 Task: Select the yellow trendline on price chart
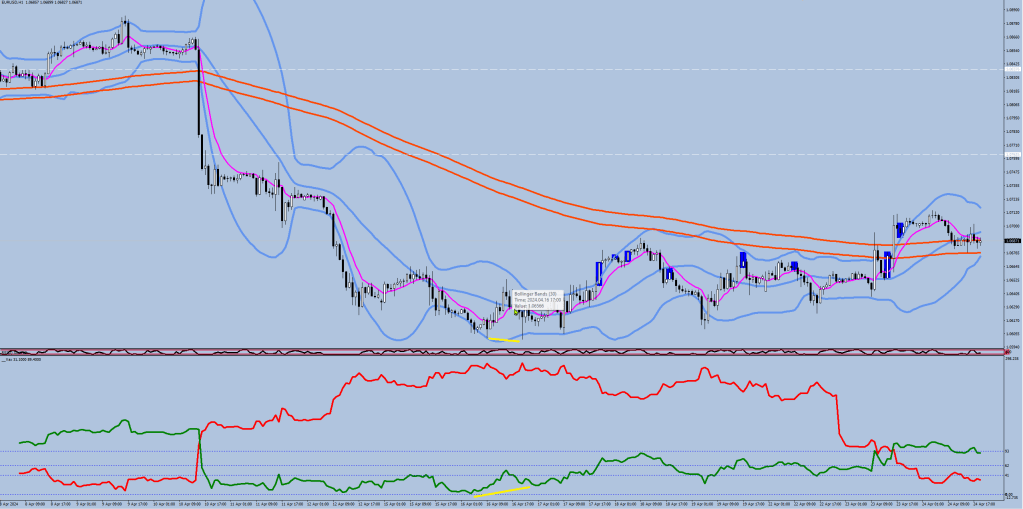tap(503, 339)
